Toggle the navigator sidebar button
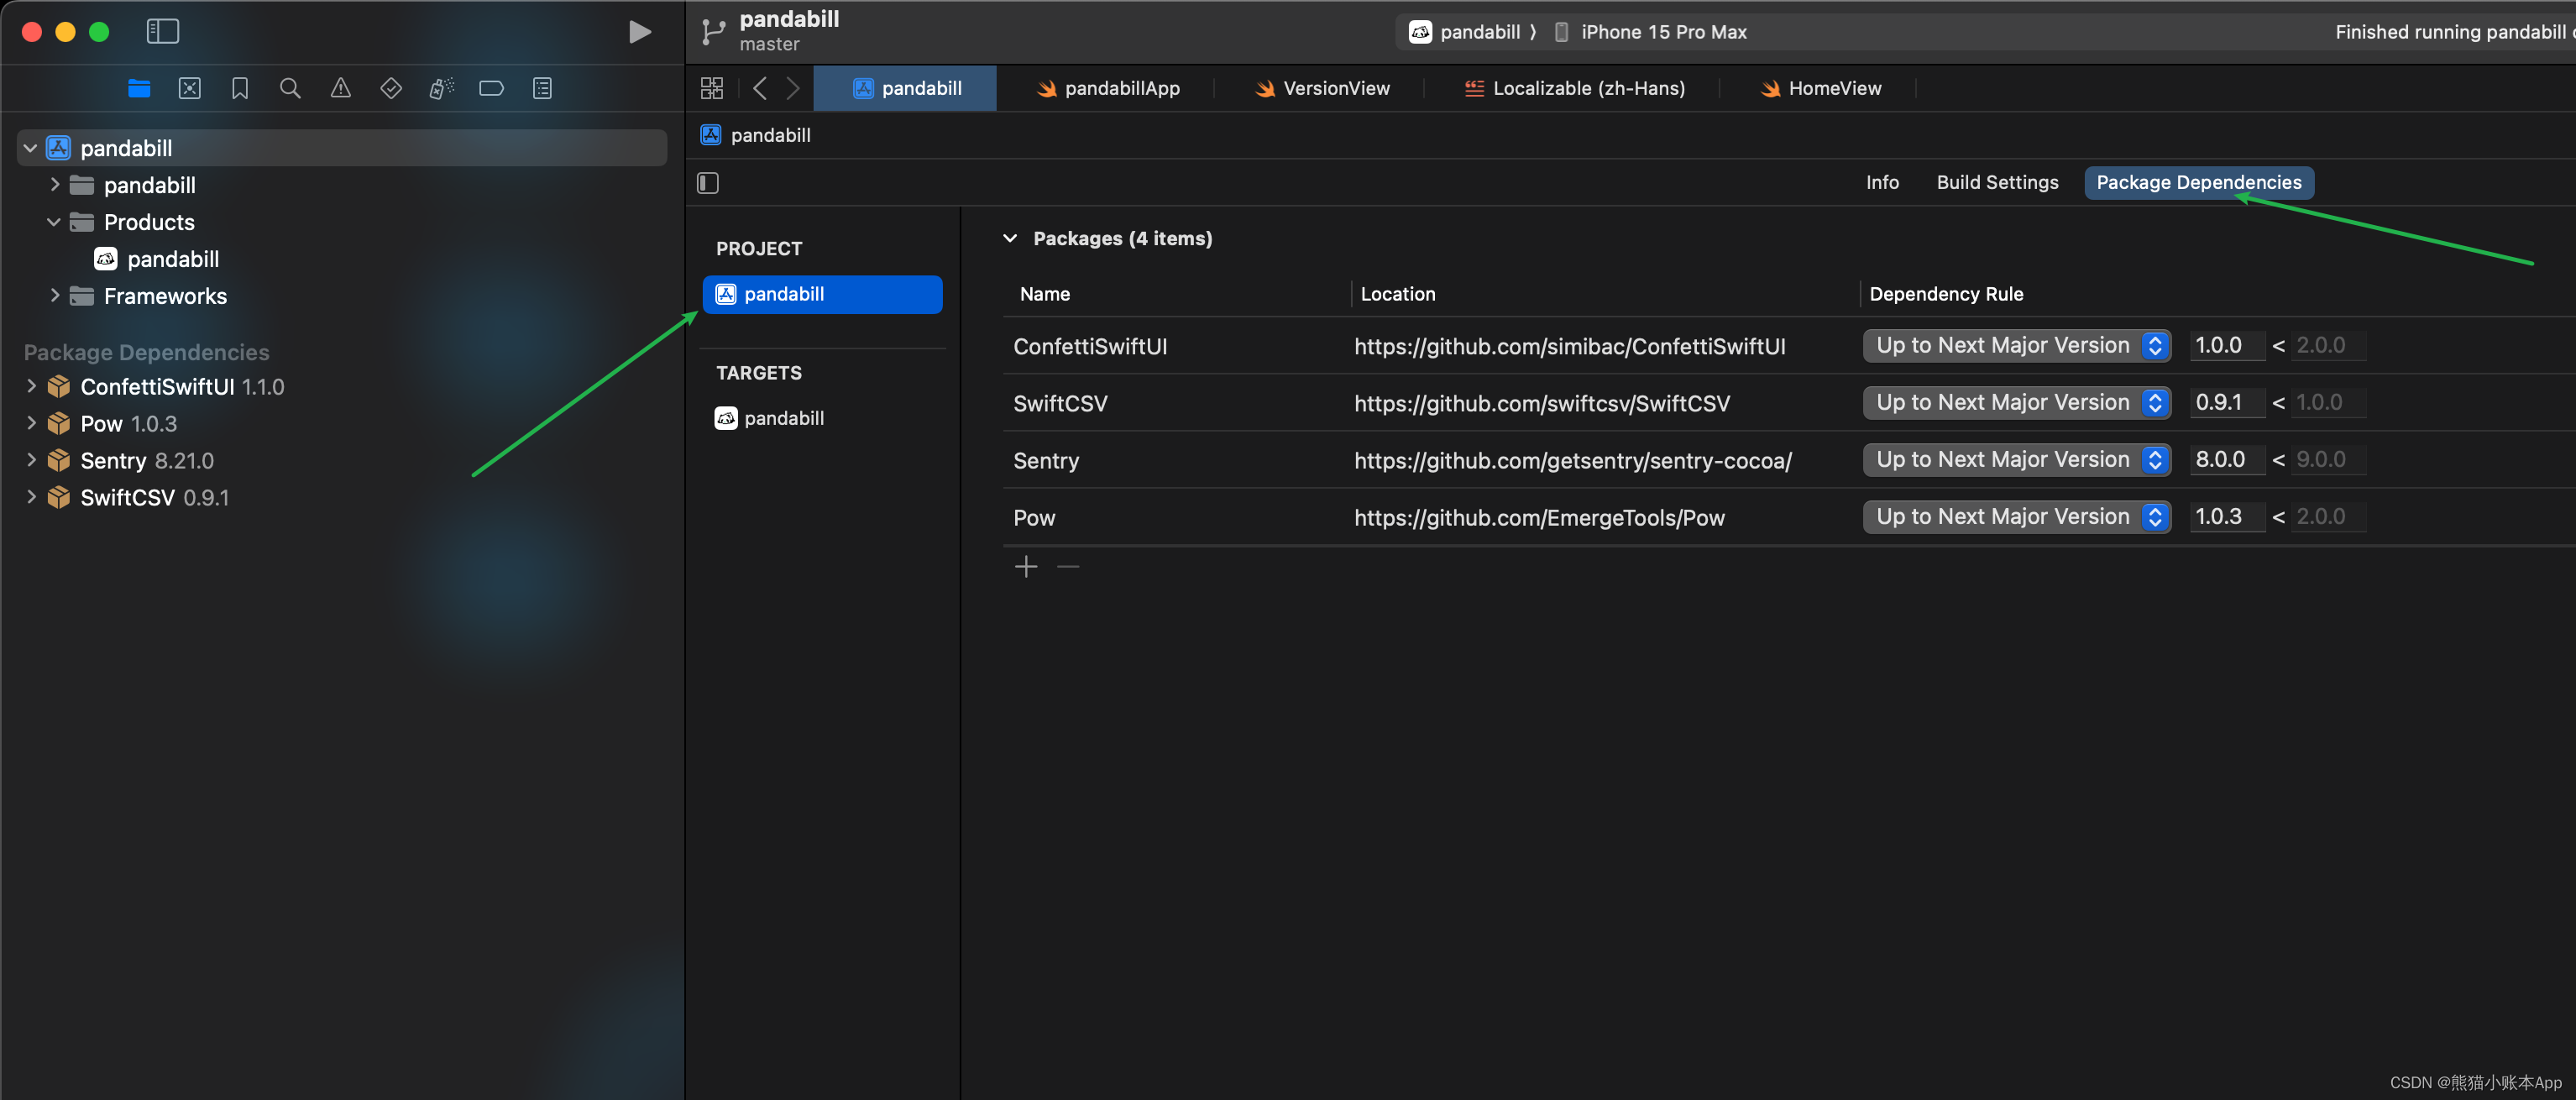2576x1100 pixels. tap(162, 32)
